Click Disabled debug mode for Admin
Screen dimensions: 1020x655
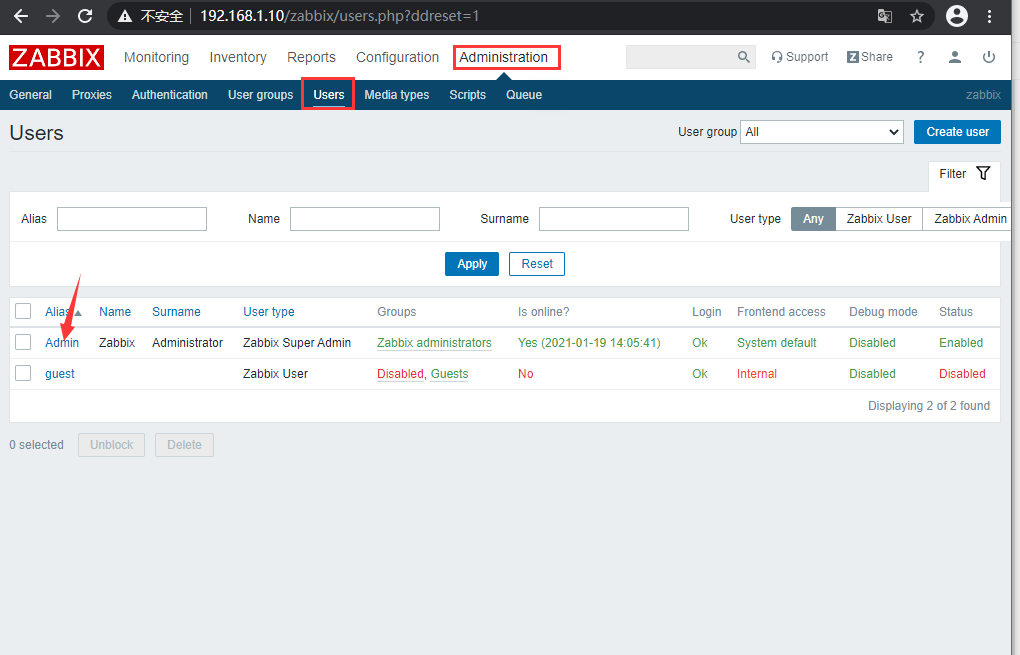click(872, 343)
